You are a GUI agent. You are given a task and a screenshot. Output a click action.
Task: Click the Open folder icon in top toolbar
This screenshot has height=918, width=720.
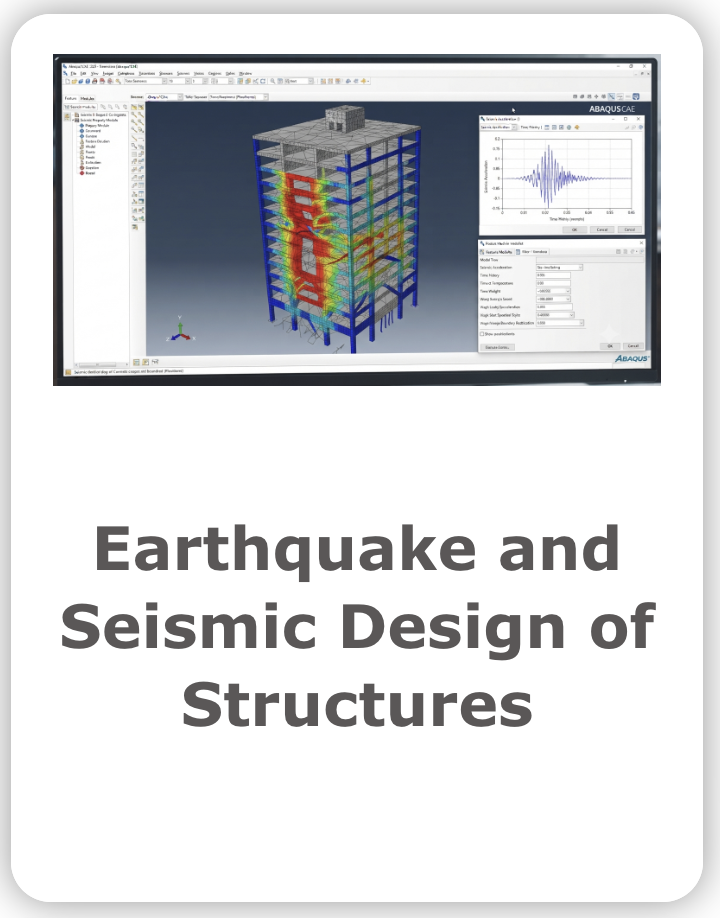(74, 81)
